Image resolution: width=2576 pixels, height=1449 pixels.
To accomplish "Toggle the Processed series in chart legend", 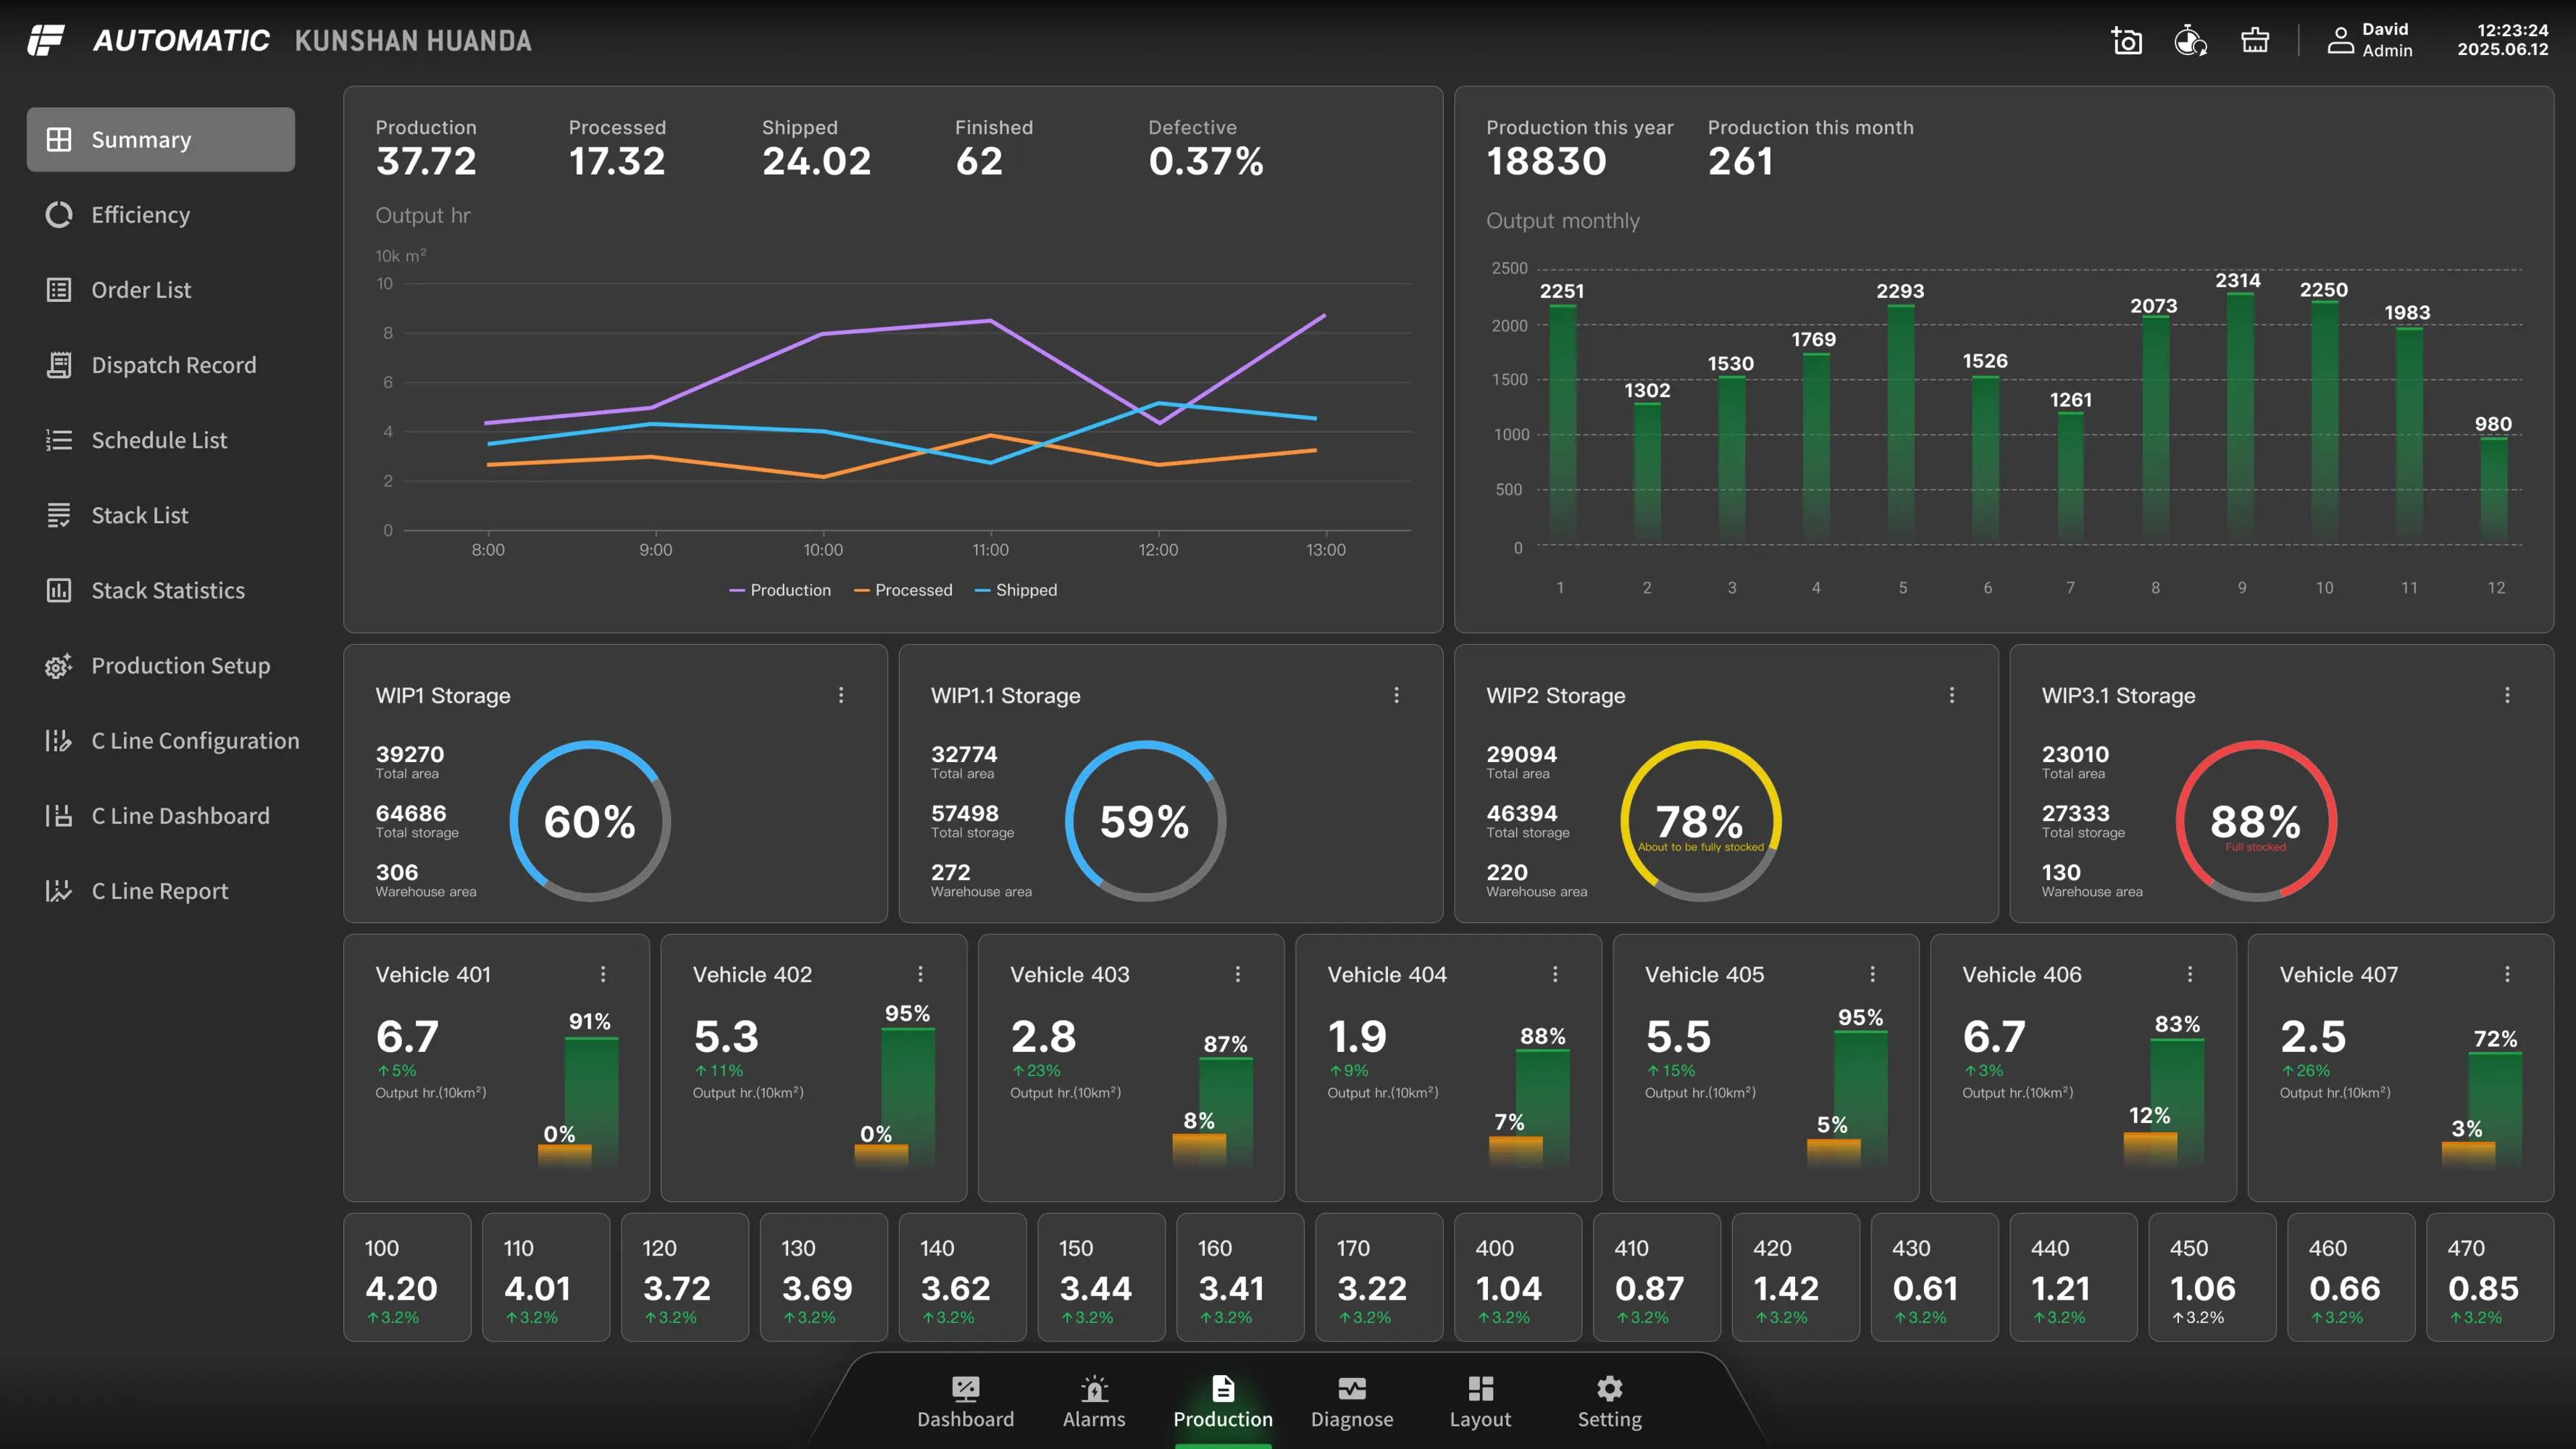I will coord(903,590).
